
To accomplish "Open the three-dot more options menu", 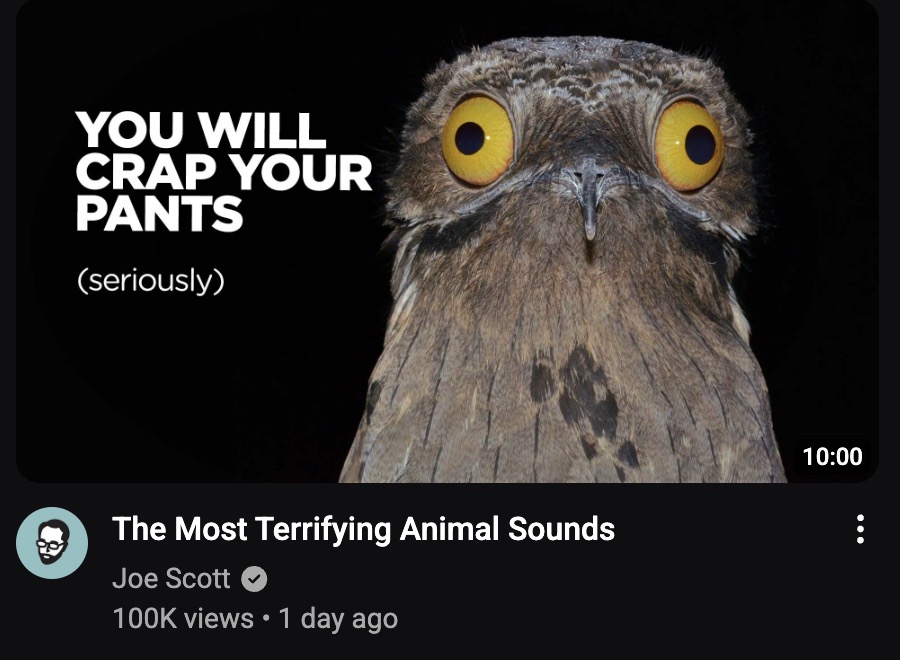I will point(860,529).
